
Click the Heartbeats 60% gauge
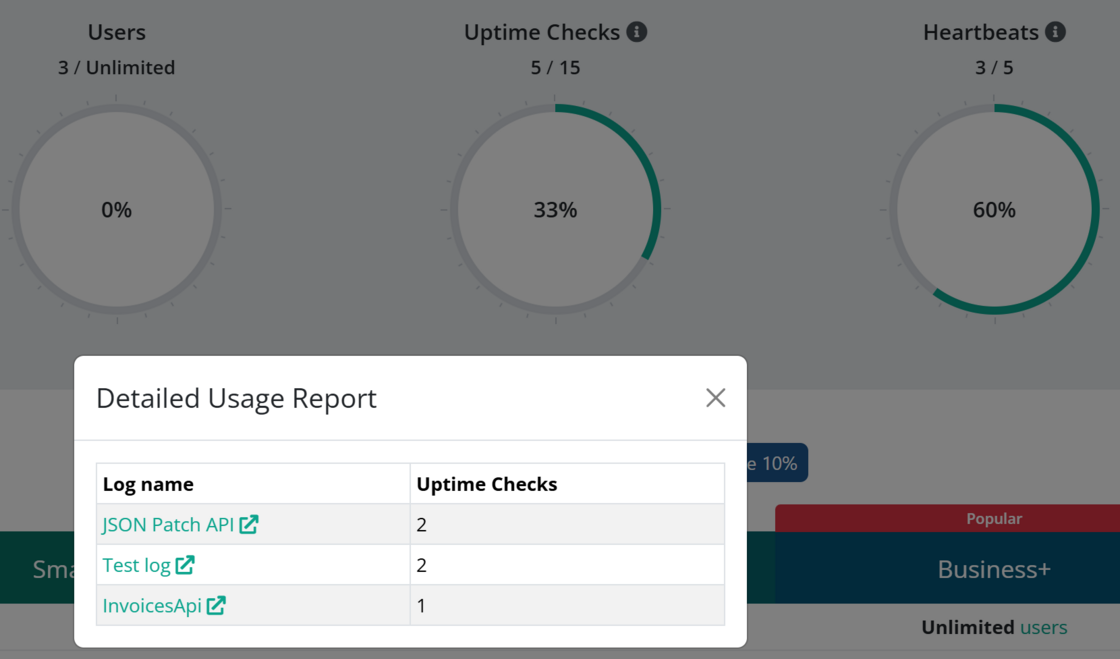(994, 210)
